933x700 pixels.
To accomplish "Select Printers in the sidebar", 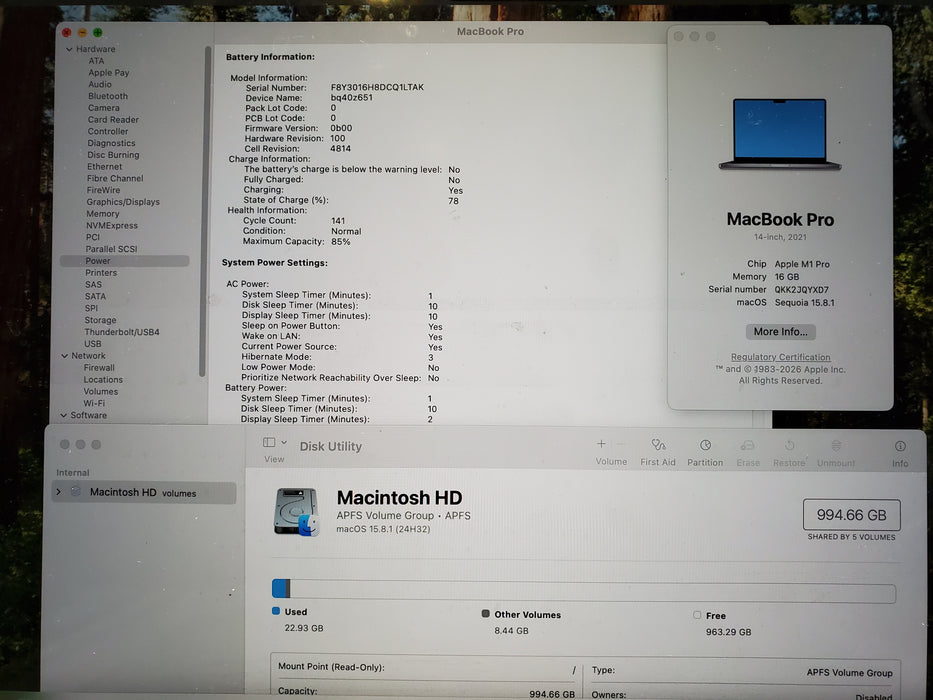I will pyautogui.click(x=101, y=273).
